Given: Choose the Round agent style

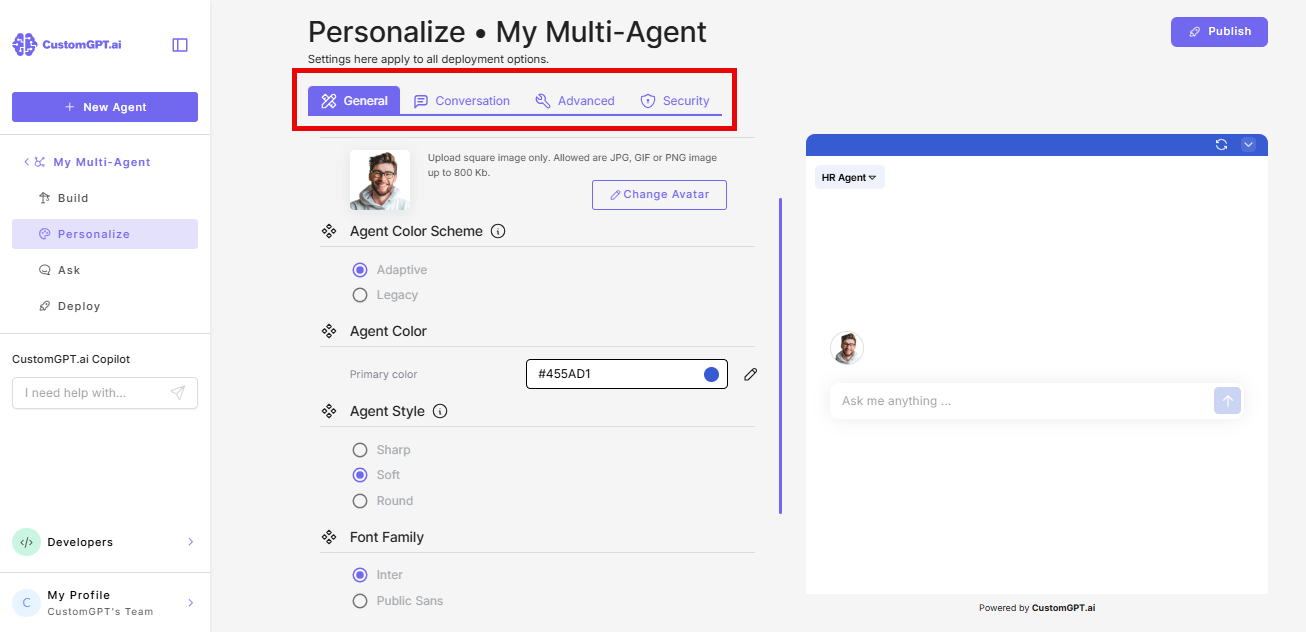Looking at the screenshot, I should pos(360,500).
